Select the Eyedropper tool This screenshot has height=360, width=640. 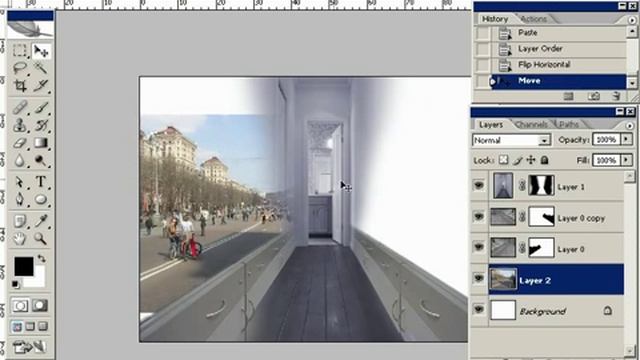(41, 221)
